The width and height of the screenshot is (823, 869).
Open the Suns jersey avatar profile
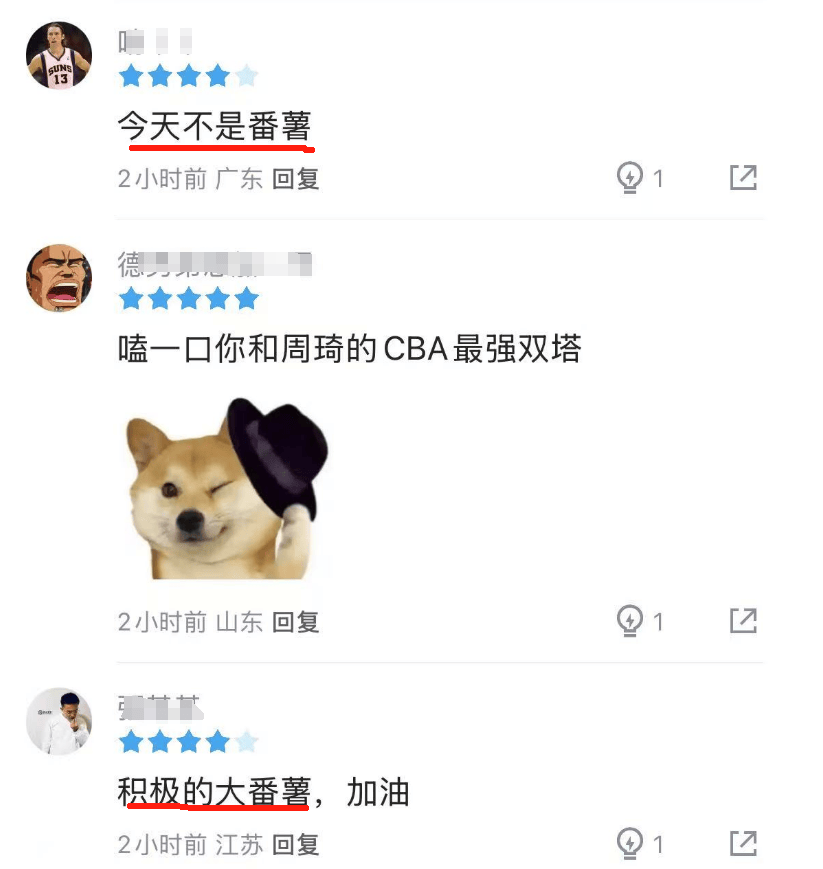click(59, 55)
